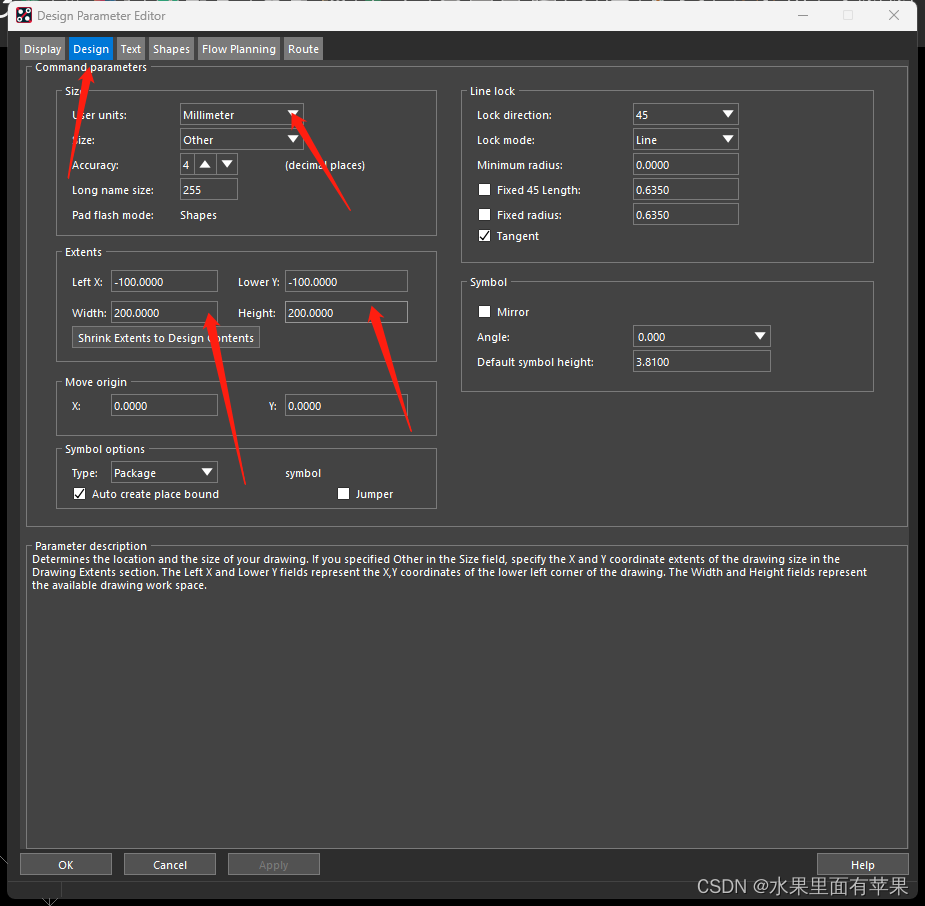This screenshot has height=906, width=925.
Task: Open the User units dropdown
Action: [x=293, y=115]
